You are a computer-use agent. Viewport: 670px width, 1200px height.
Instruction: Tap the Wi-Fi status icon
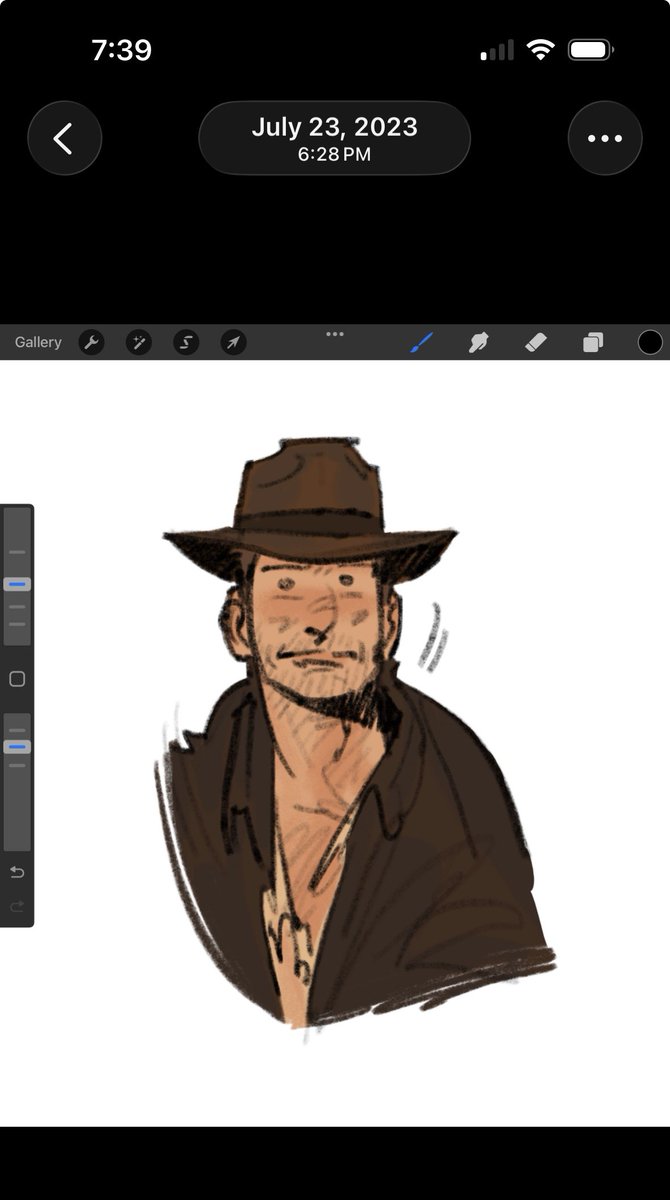pos(541,50)
